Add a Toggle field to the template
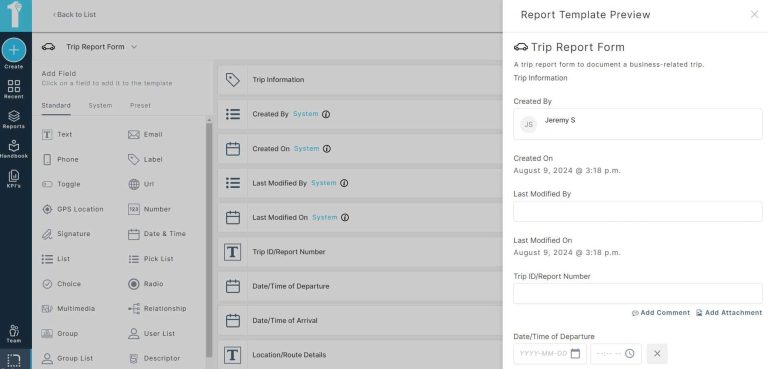The width and height of the screenshot is (768, 369). tap(61, 184)
